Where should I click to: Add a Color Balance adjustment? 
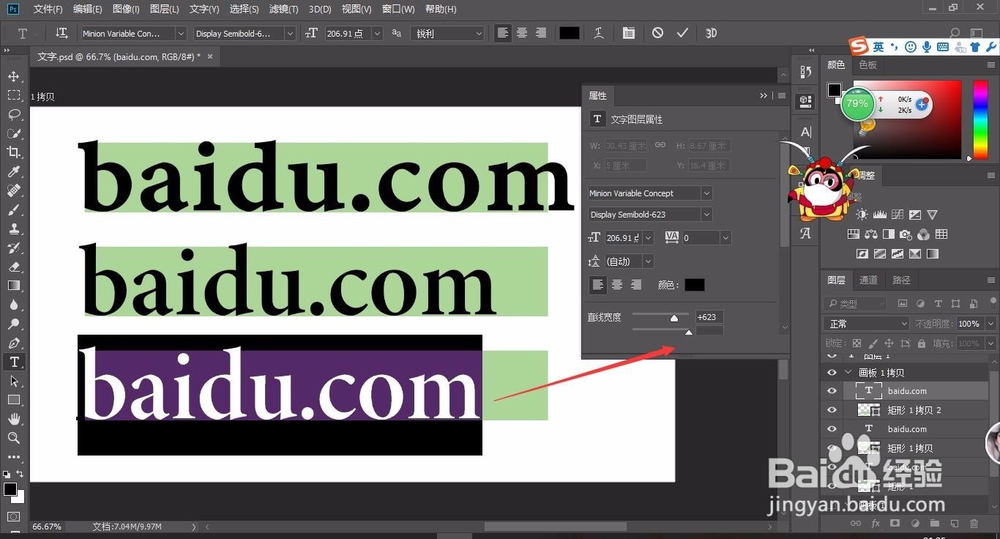click(871, 235)
